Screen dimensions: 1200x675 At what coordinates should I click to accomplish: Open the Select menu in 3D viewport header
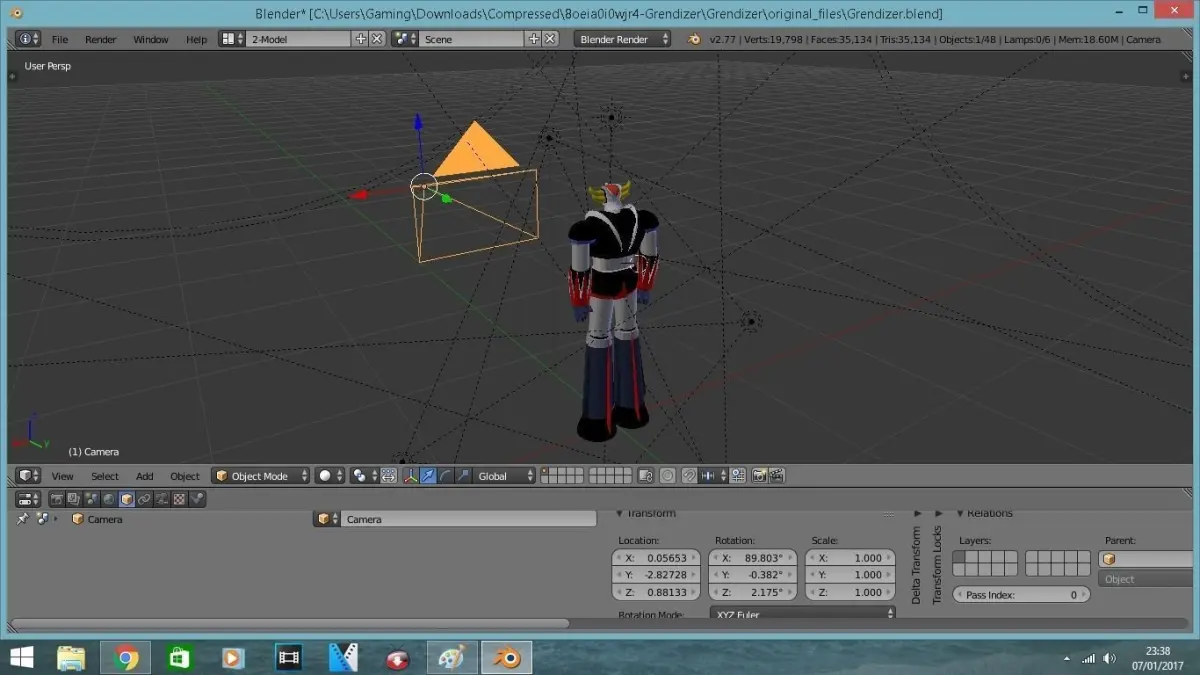pos(105,476)
